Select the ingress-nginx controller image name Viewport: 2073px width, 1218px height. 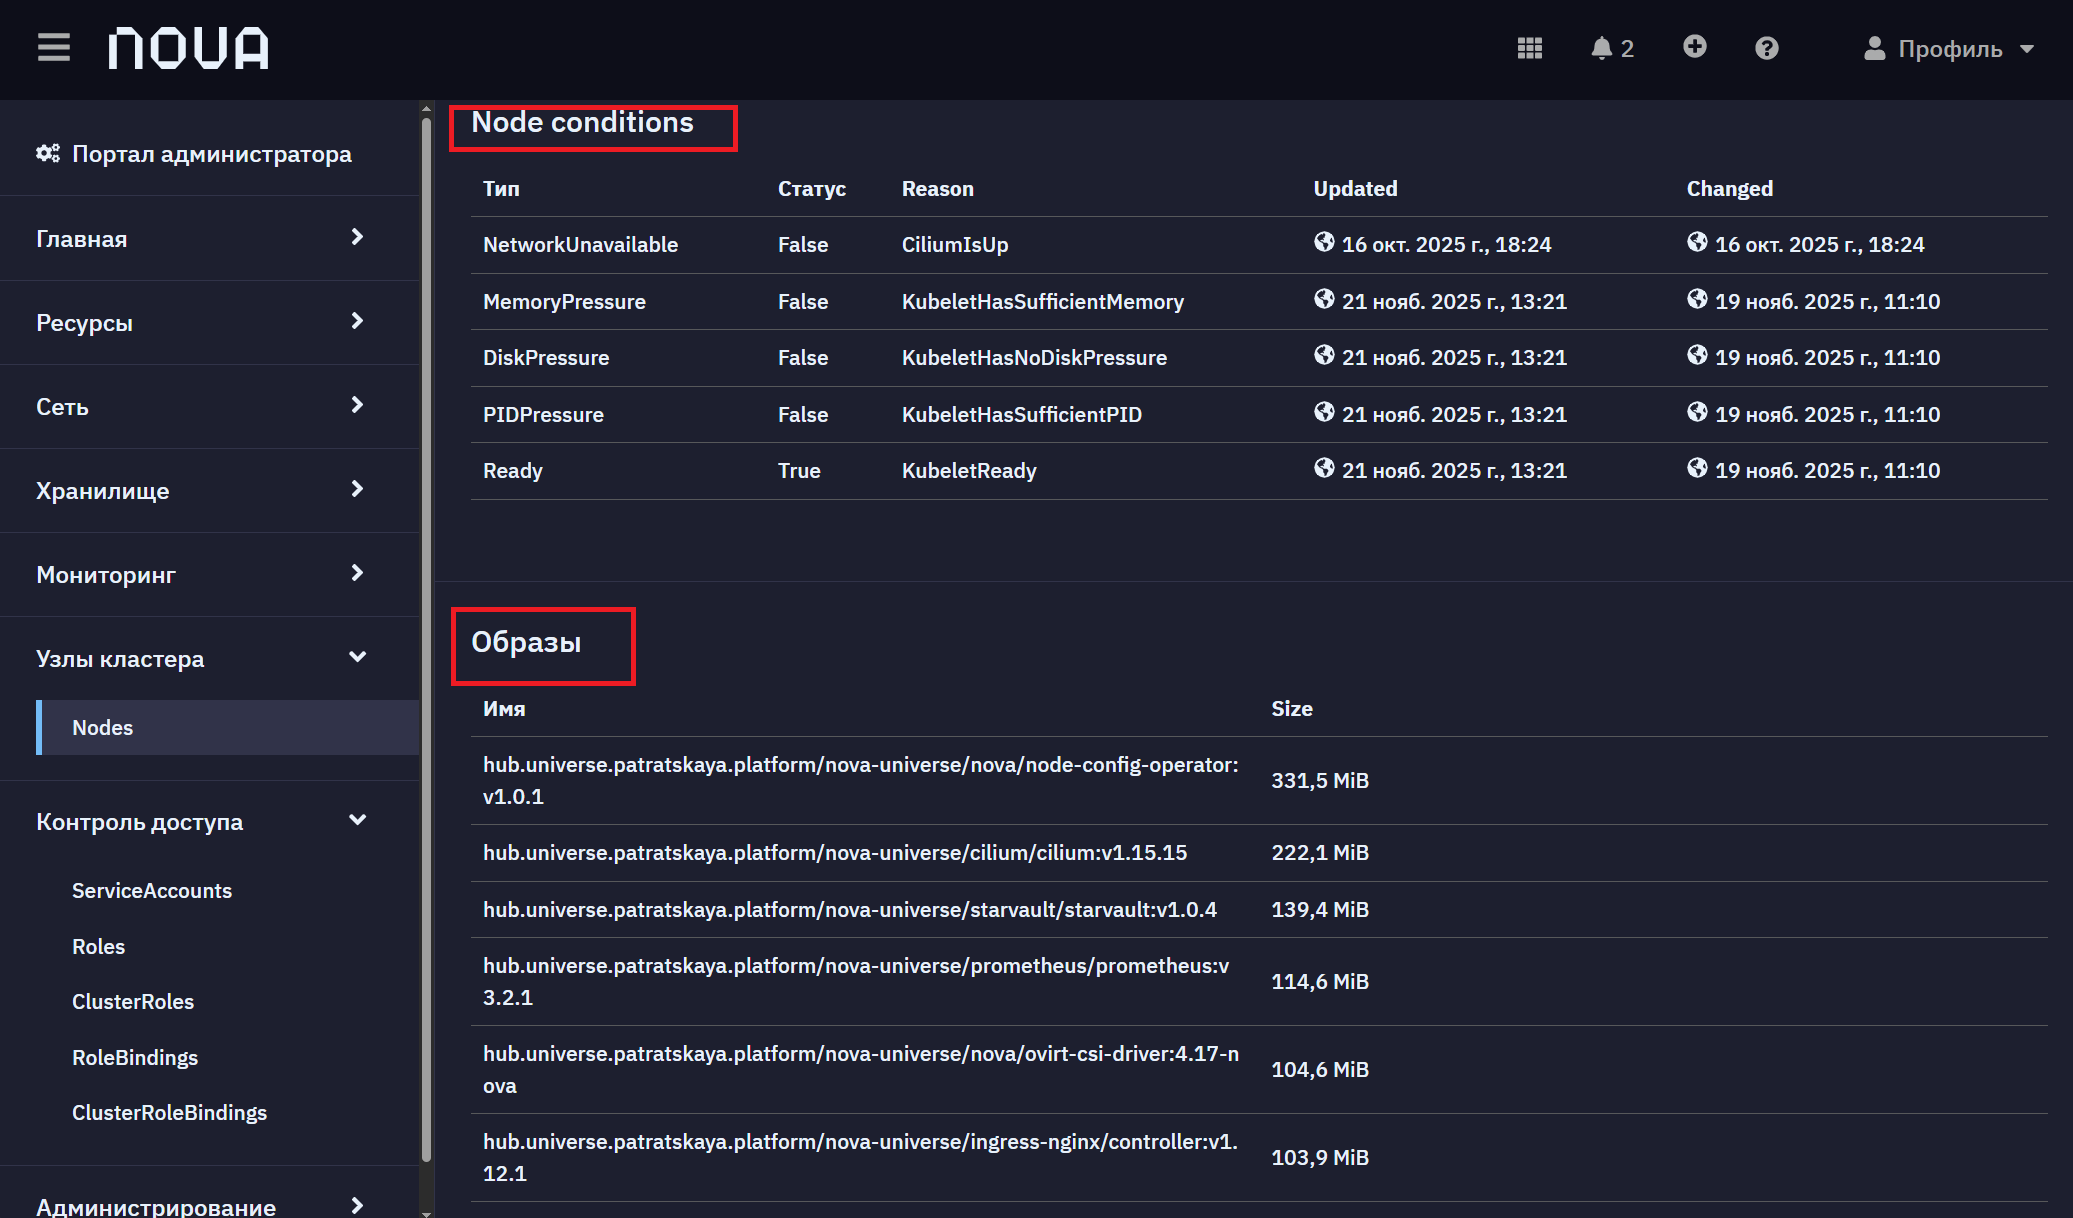click(x=861, y=1157)
